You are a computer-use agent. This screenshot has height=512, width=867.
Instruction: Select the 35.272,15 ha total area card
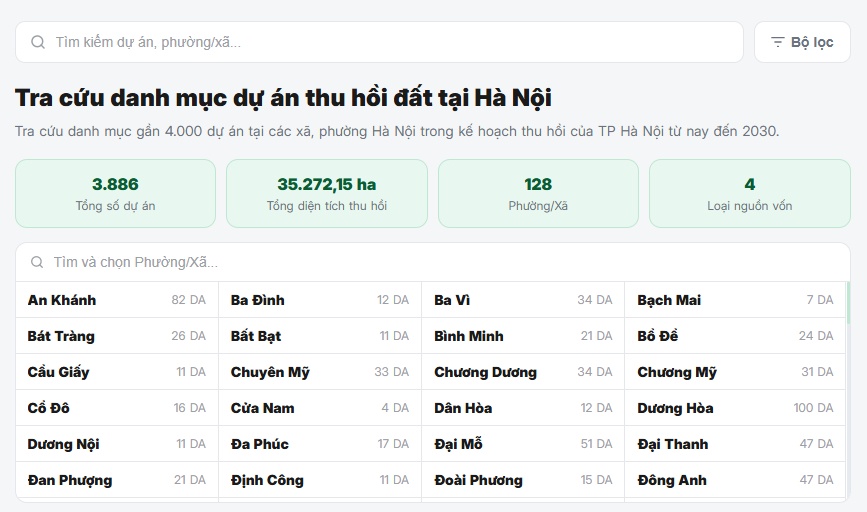click(327, 194)
